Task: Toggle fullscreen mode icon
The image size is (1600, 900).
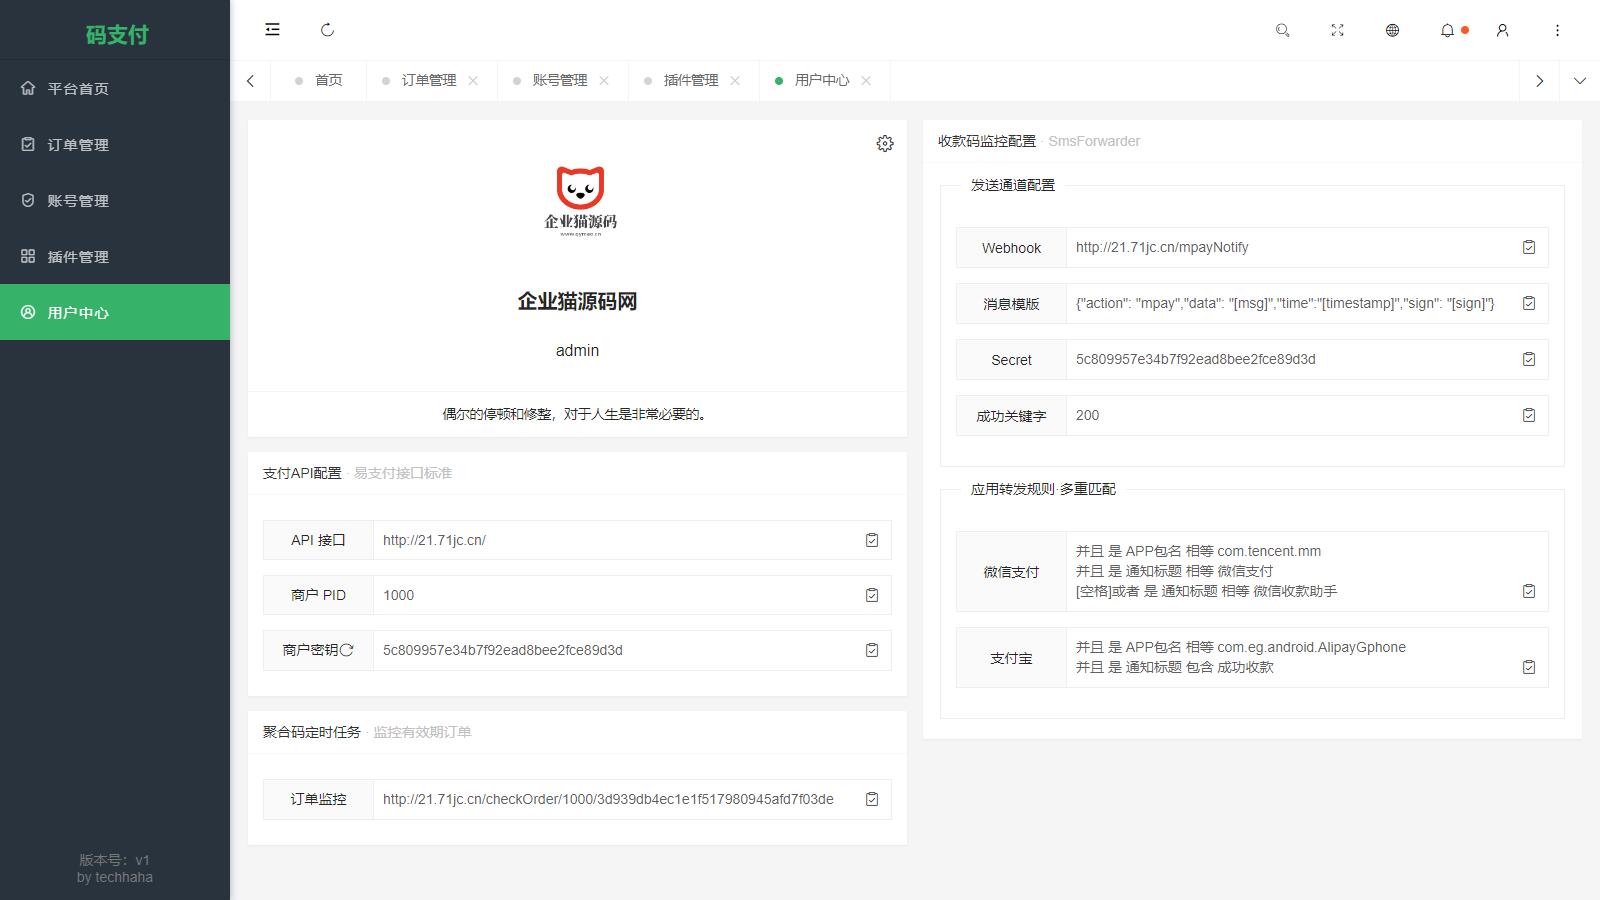Action: 1337,30
